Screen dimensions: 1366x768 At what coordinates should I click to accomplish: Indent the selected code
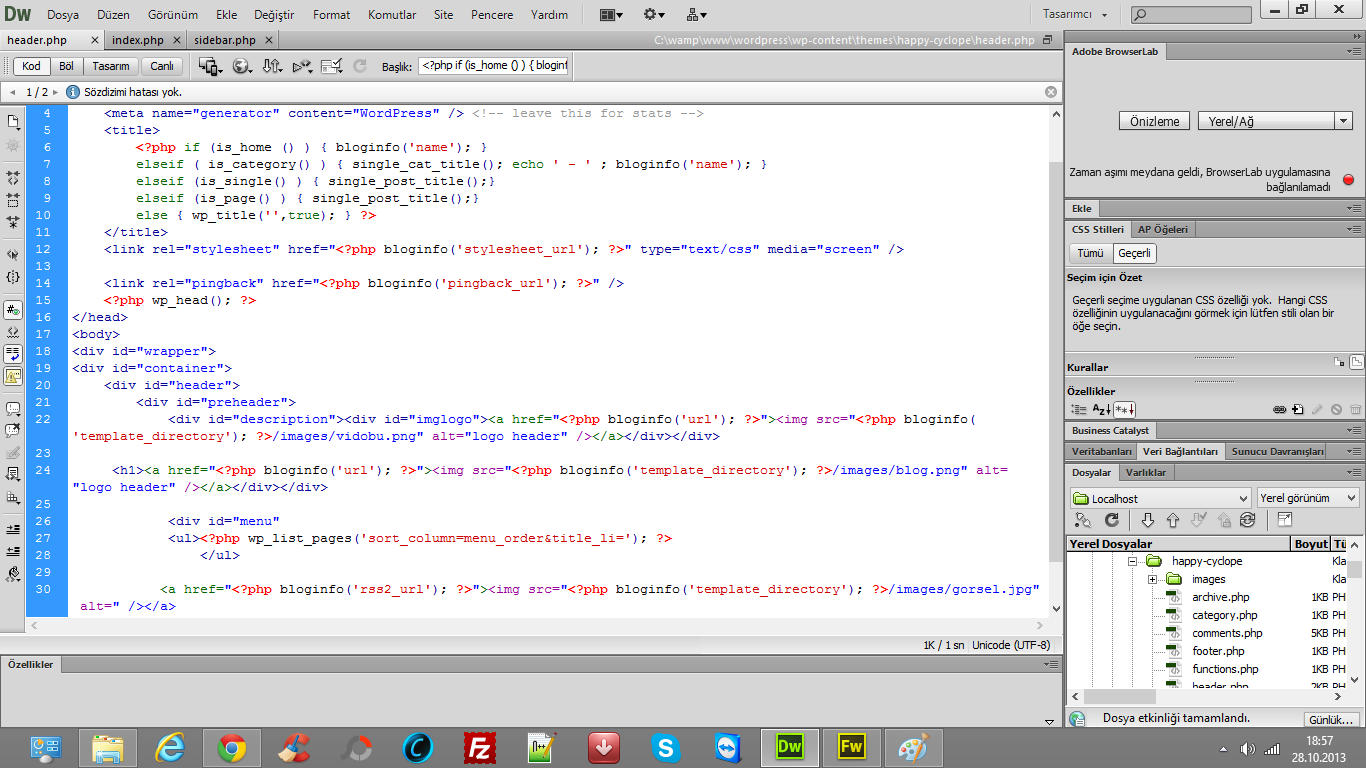pos(13,529)
